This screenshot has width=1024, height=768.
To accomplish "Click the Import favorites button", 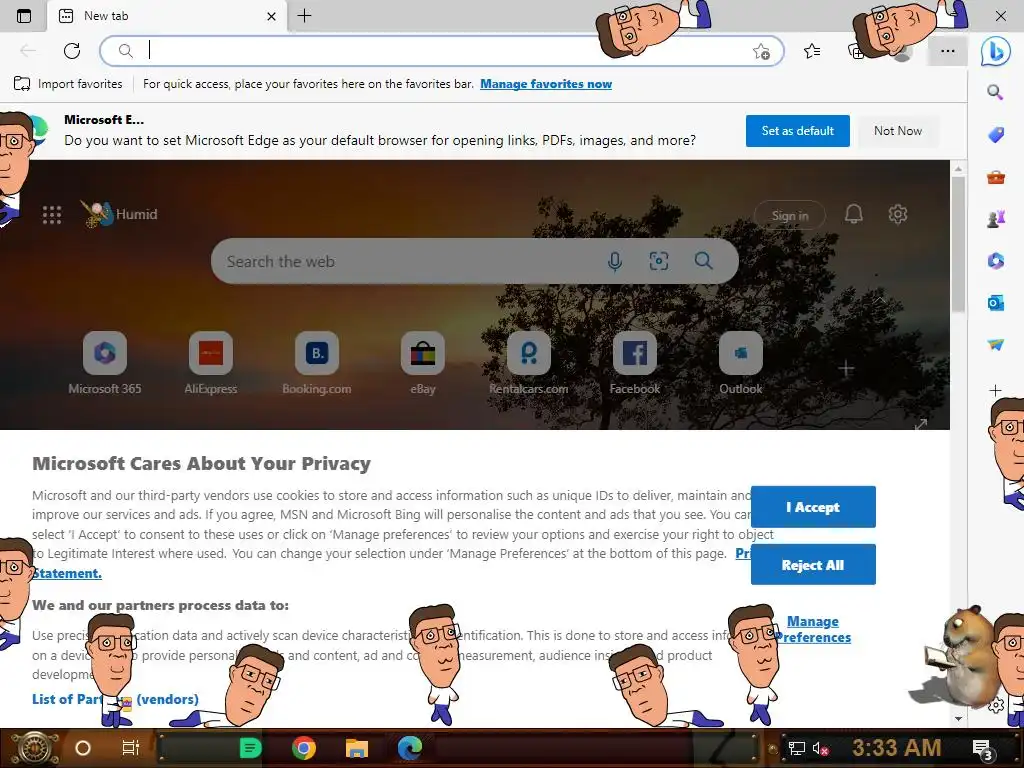I will tap(68, 84).
